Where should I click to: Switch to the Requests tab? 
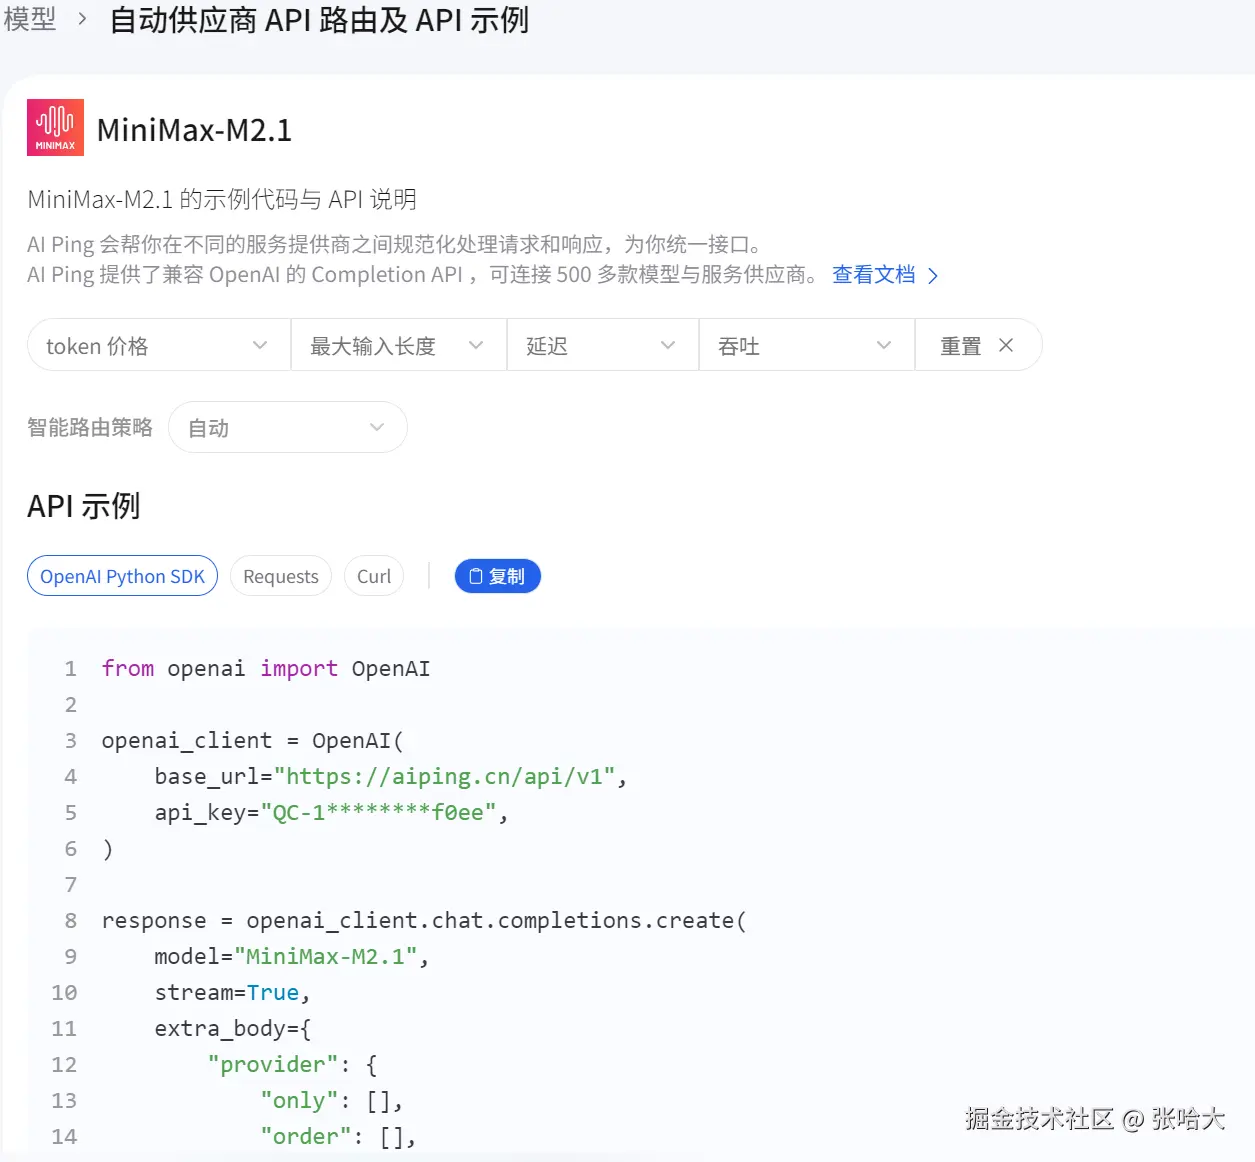point(281,576)
